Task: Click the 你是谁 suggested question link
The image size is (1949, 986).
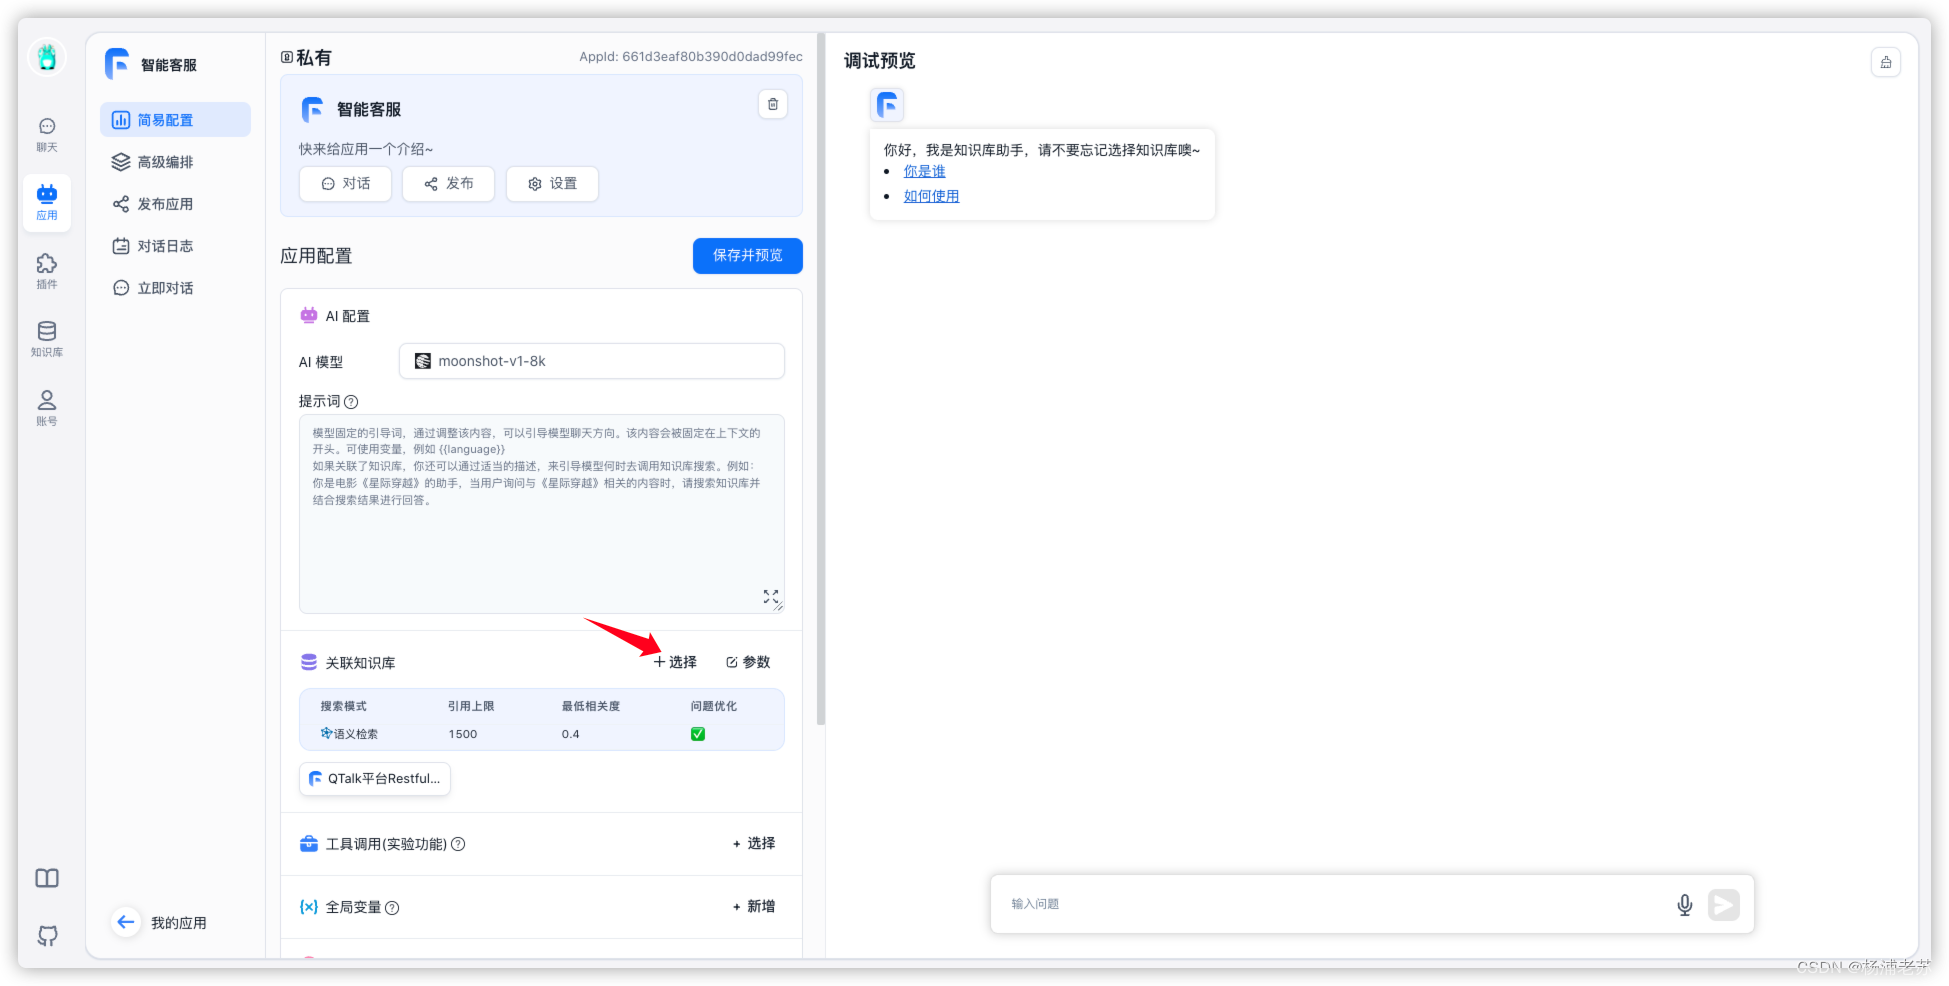Action: point(925,172)
